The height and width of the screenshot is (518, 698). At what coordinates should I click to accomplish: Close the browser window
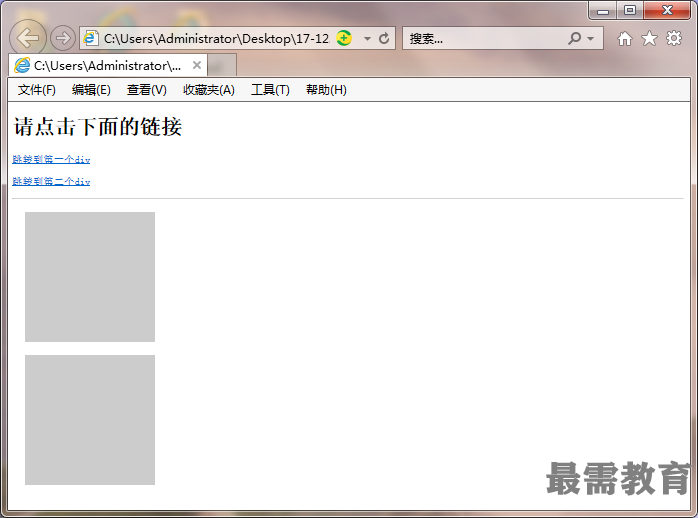point(667,10)
